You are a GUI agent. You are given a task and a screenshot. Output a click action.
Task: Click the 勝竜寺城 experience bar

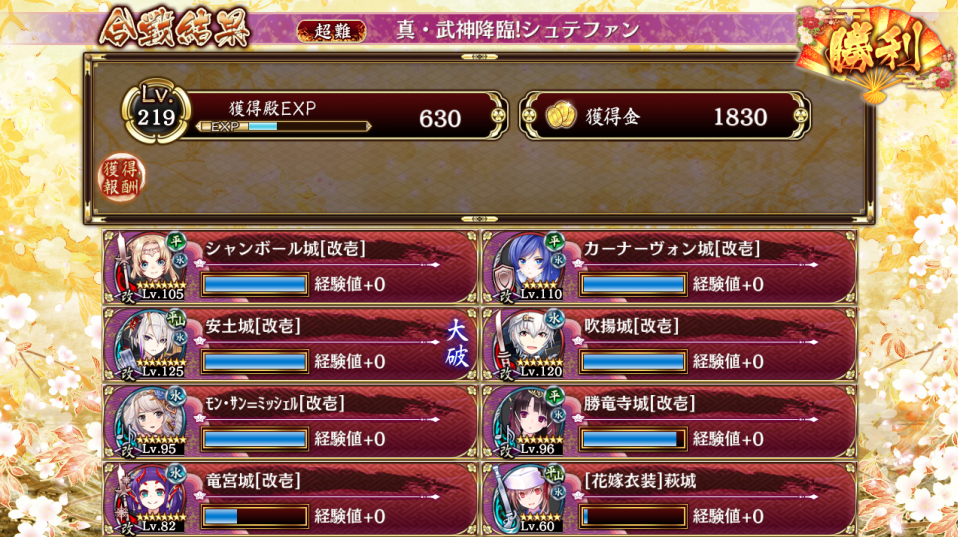tap(633, 439)
